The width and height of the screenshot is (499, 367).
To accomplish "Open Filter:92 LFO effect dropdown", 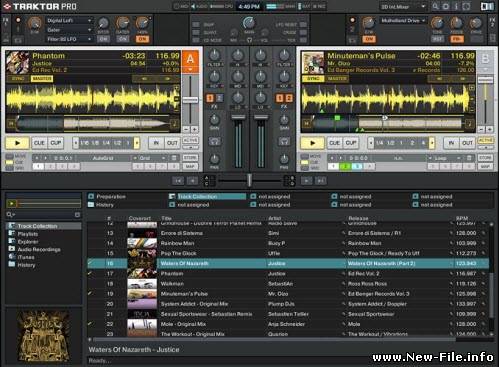I will point(69,39).
